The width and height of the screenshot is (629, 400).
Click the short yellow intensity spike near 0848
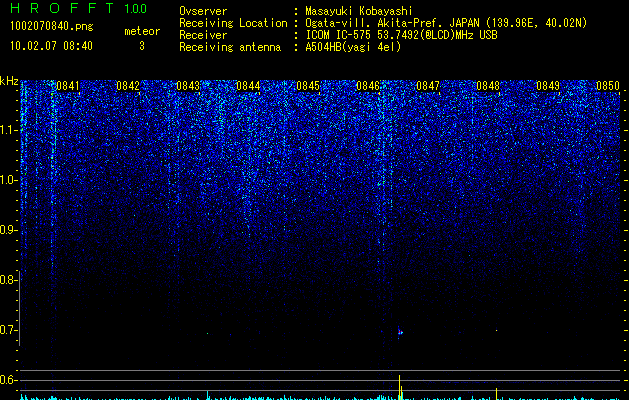pos(497,394)
